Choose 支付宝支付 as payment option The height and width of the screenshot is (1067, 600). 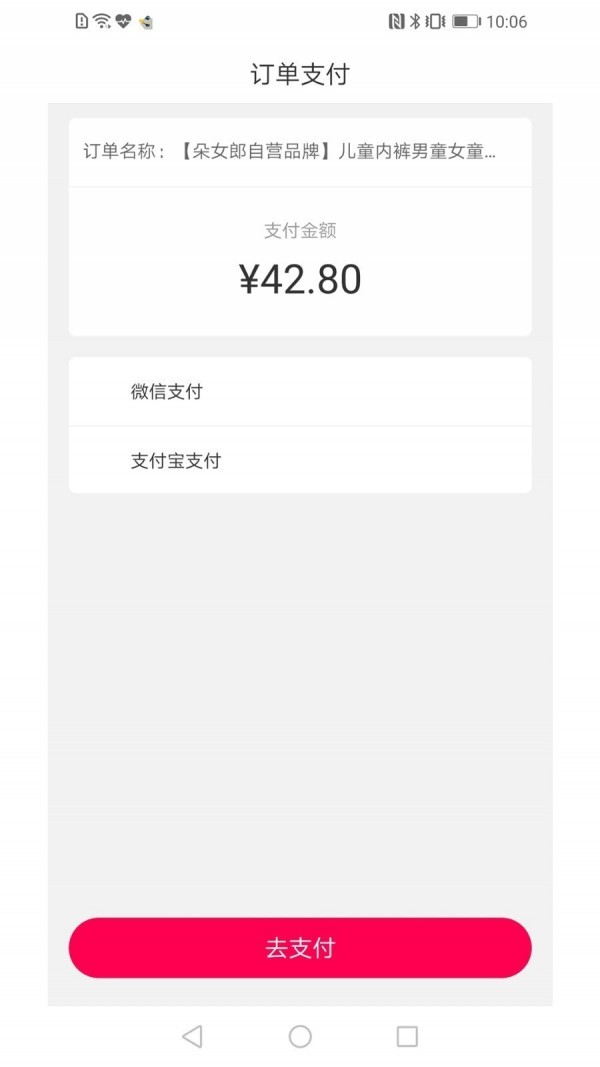coord(176,461)
